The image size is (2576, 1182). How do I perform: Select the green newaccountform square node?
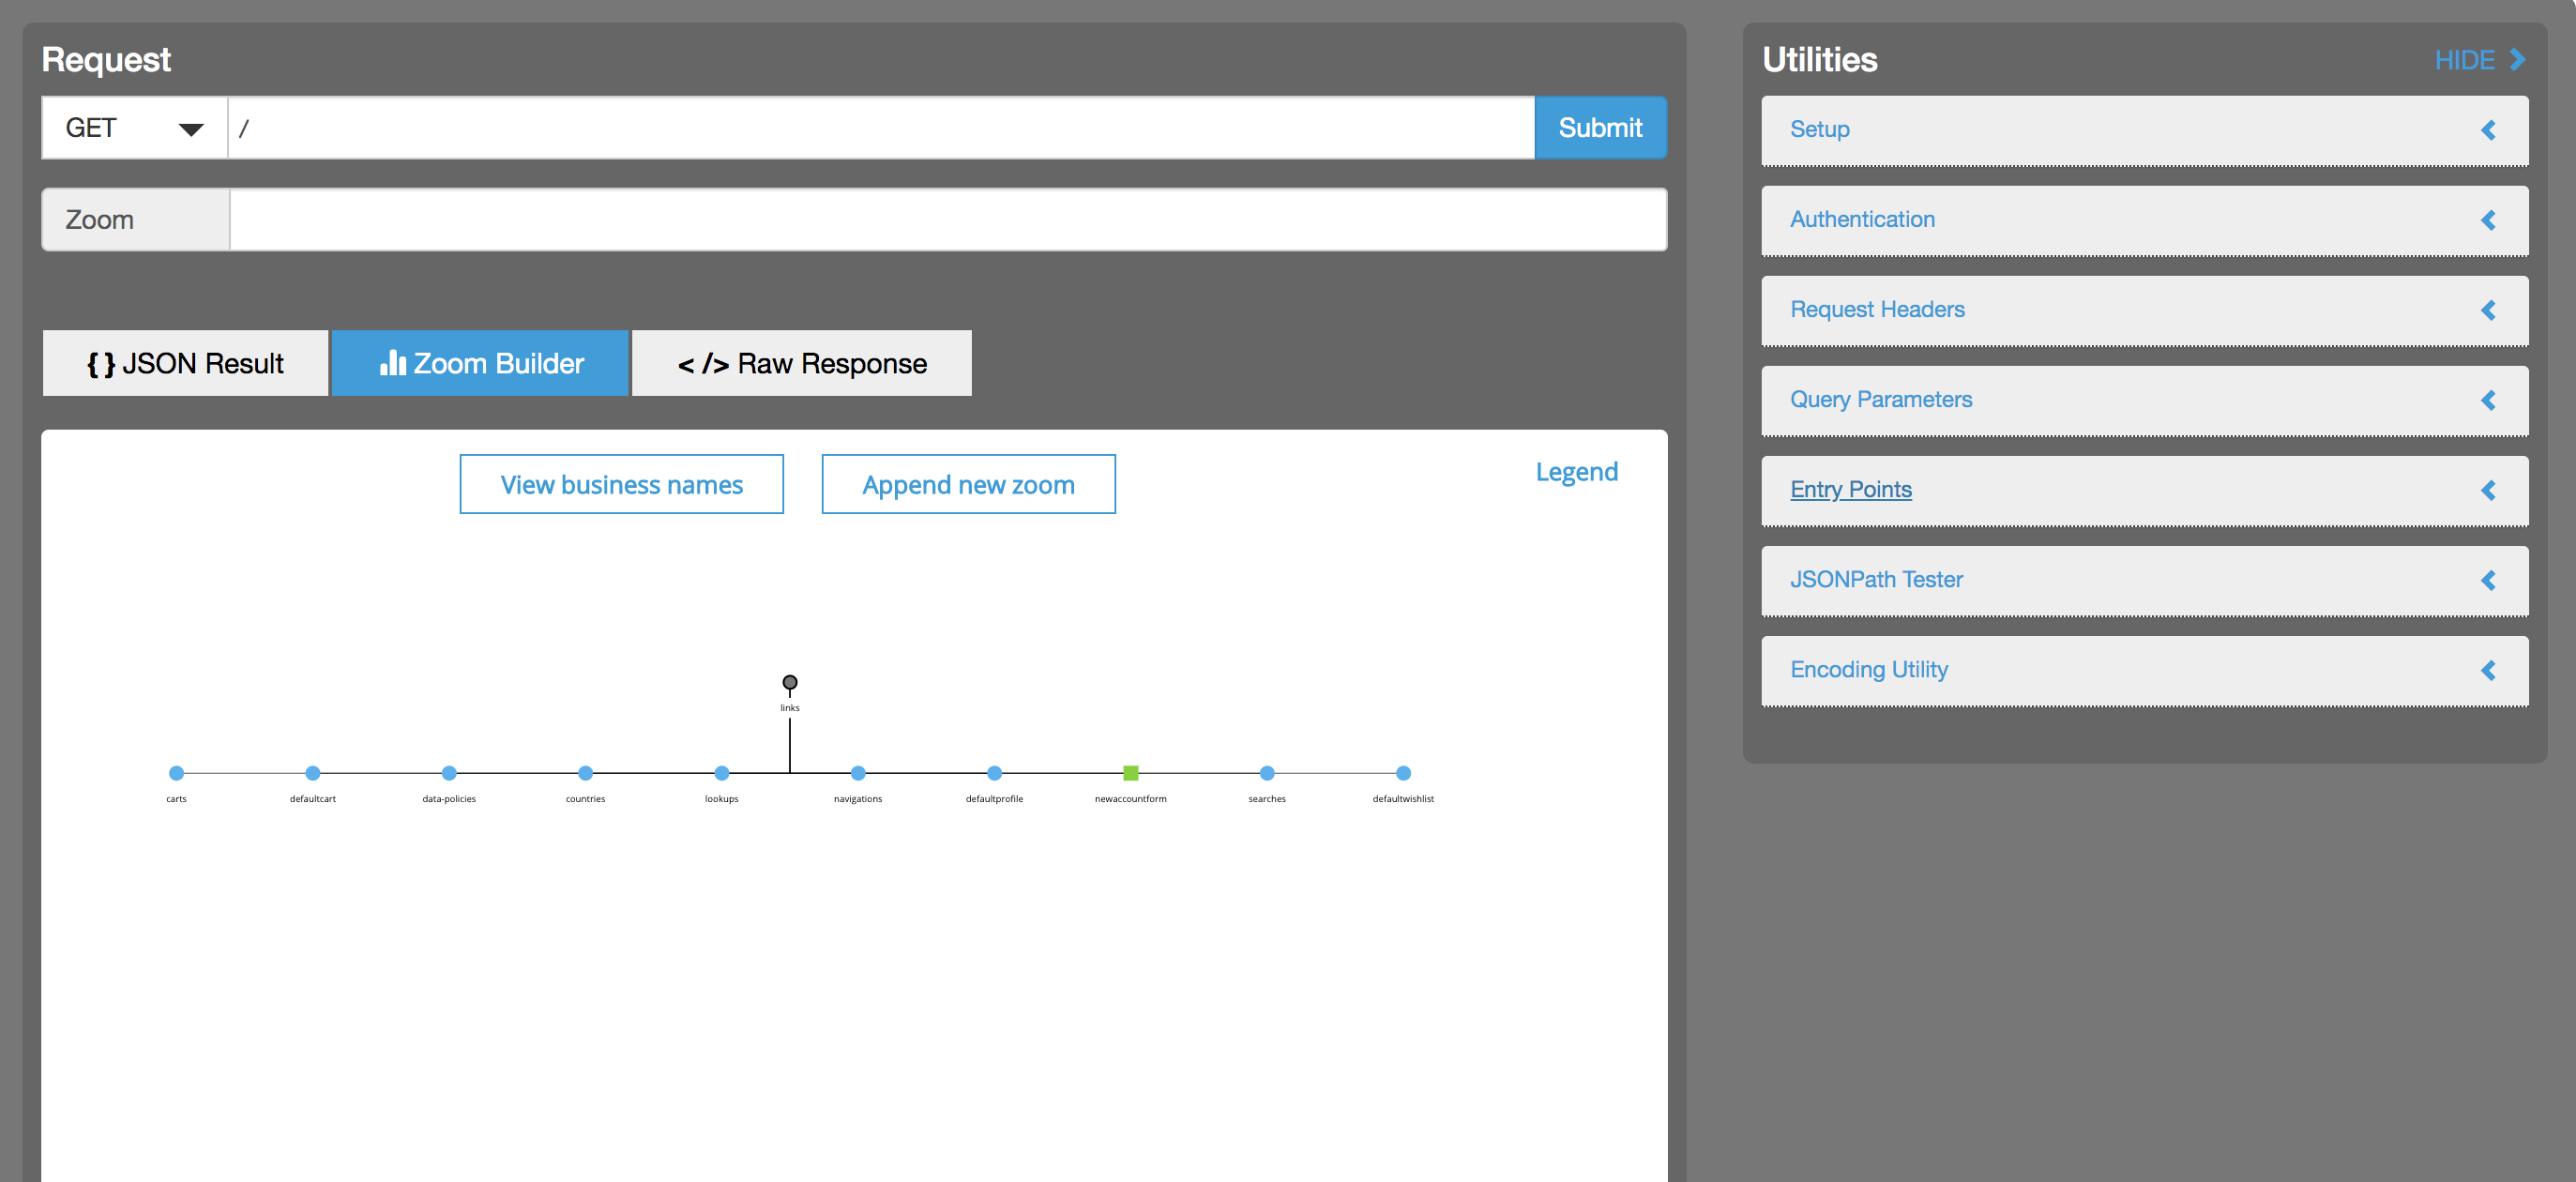(x=1130, y=773)
